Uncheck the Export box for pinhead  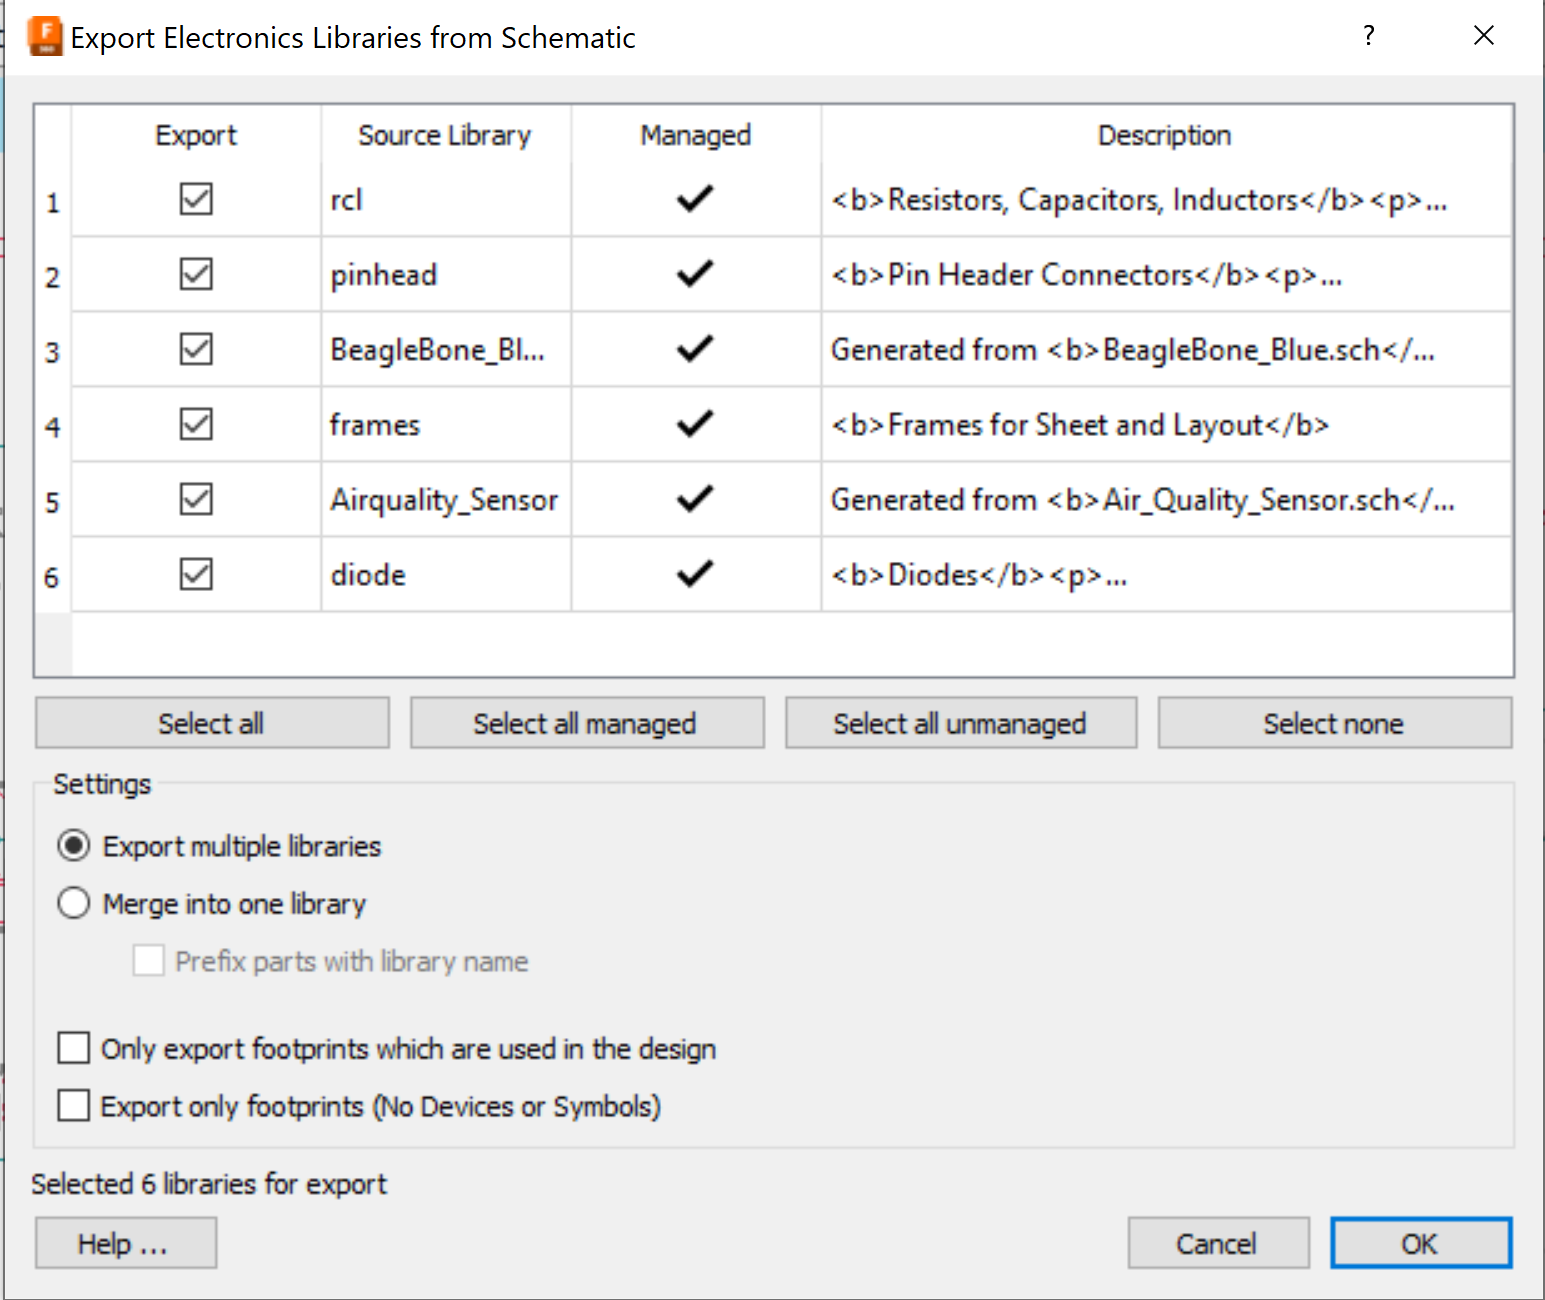click(195, 274)
